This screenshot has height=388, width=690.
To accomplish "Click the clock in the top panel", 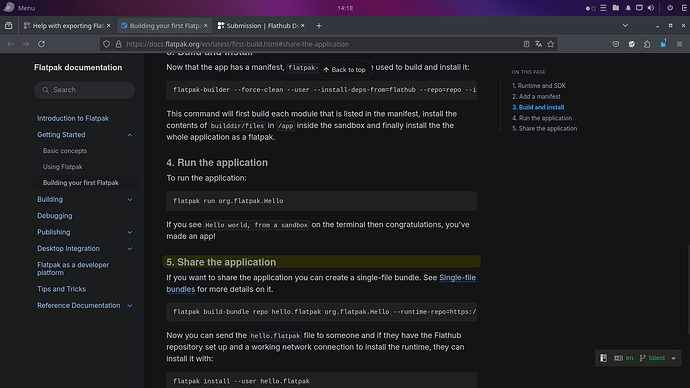I will (x=345, y=8).
